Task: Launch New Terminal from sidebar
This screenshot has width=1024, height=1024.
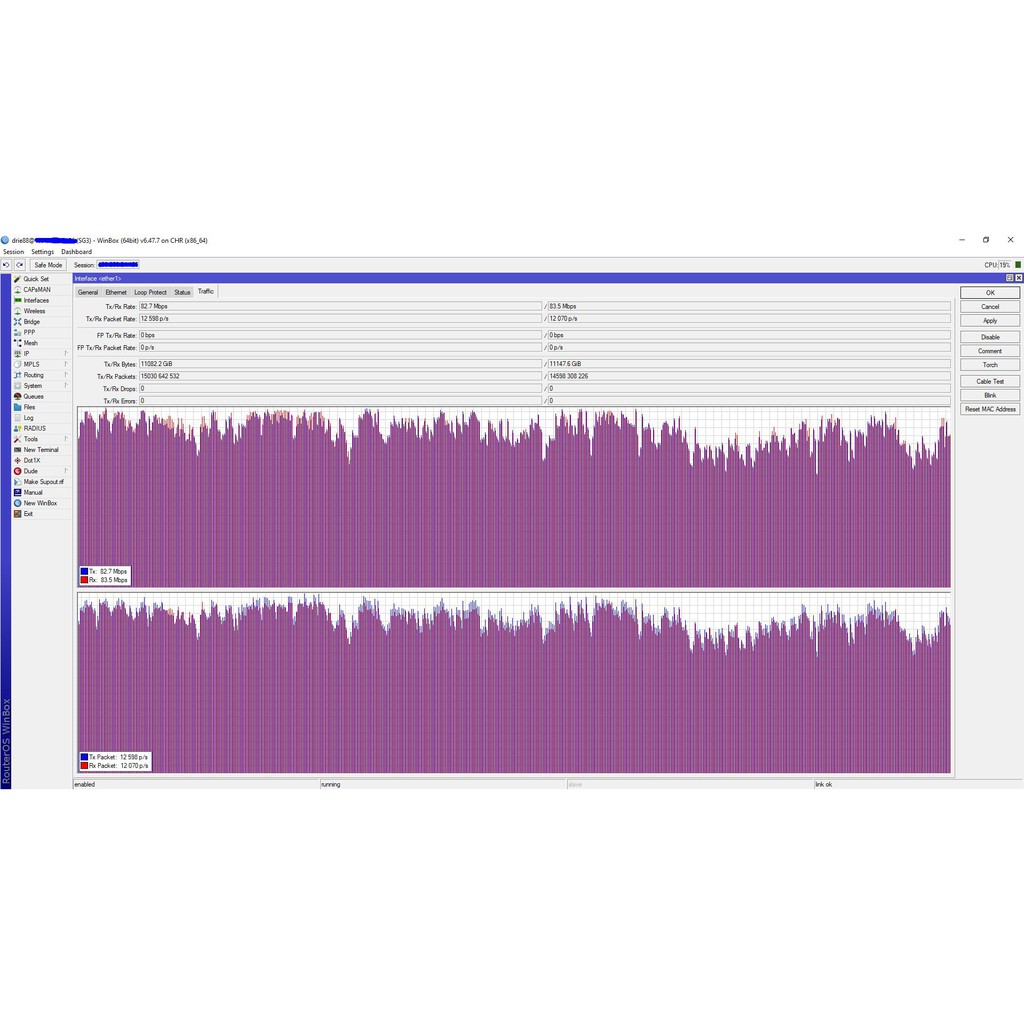Action: pyautogui.click(x=17, y=450)
